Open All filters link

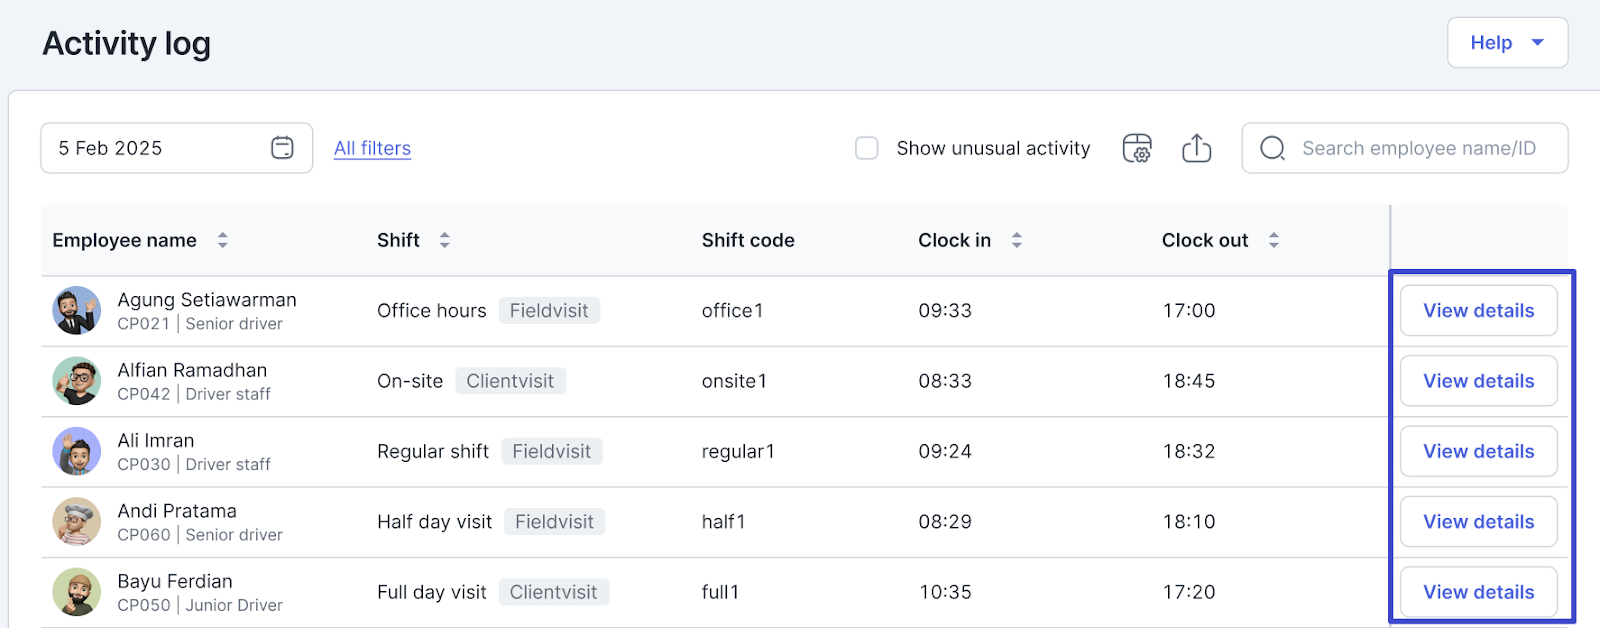[x=372, y=148]
